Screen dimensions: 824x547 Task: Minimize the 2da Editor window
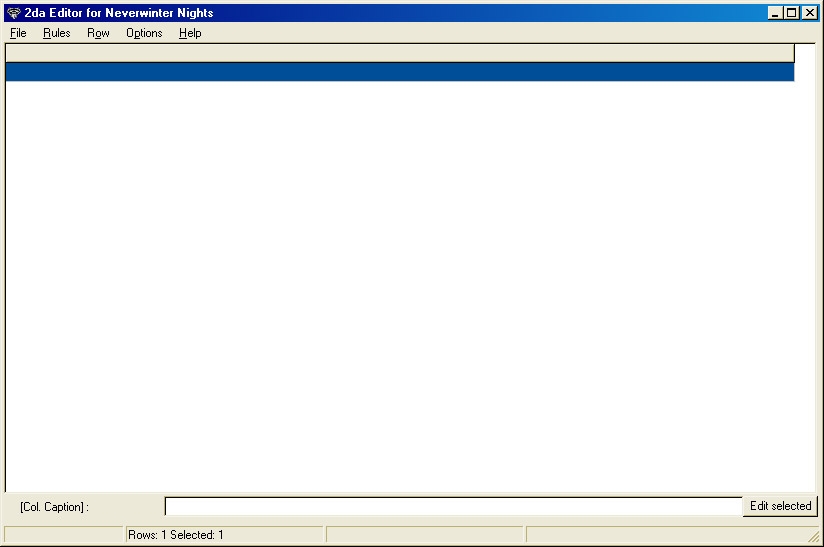775,13
